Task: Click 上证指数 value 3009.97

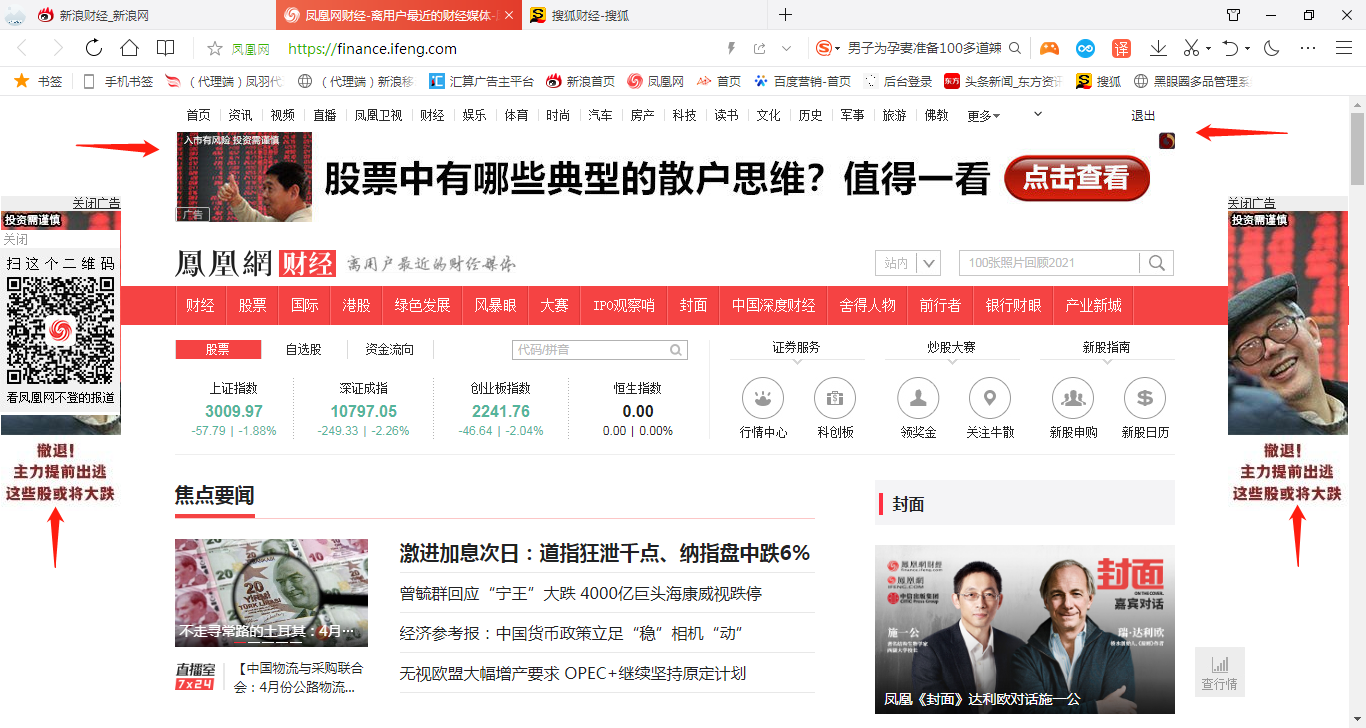Action: pyautogui.click(x=234, y=411)
